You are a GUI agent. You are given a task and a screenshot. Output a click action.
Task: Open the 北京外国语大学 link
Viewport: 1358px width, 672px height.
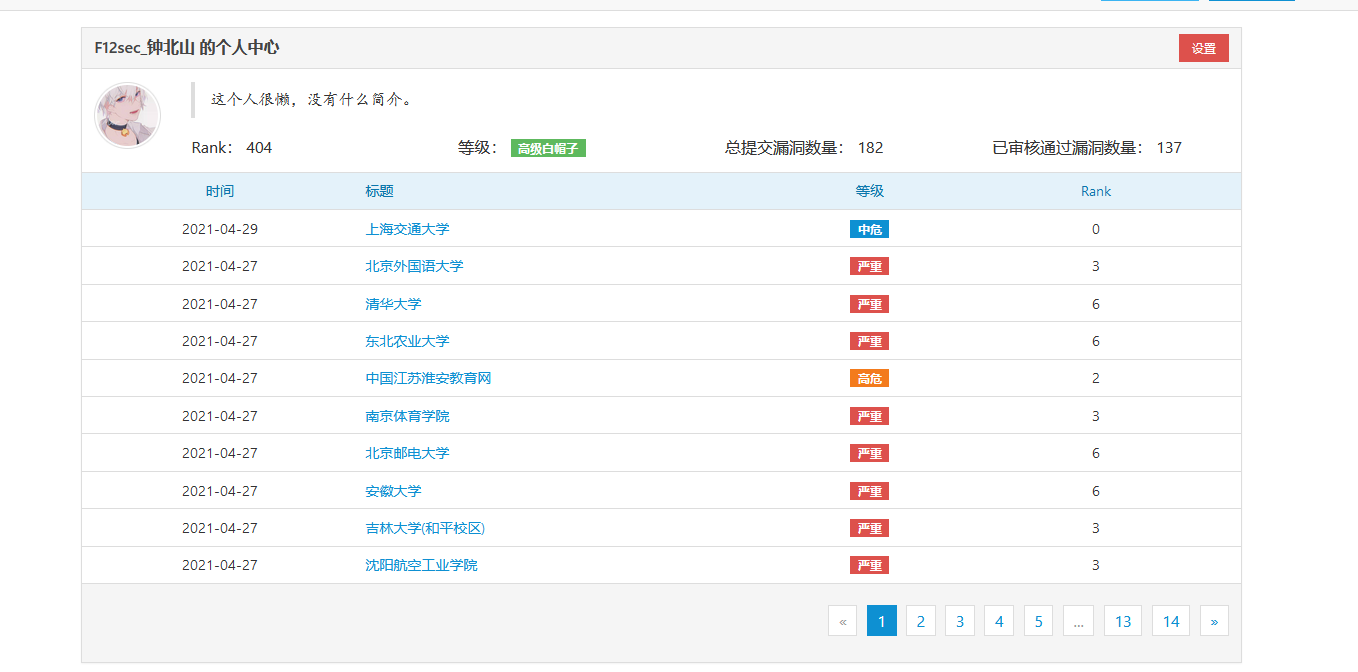pyautogui.click(x=414, y=266)
